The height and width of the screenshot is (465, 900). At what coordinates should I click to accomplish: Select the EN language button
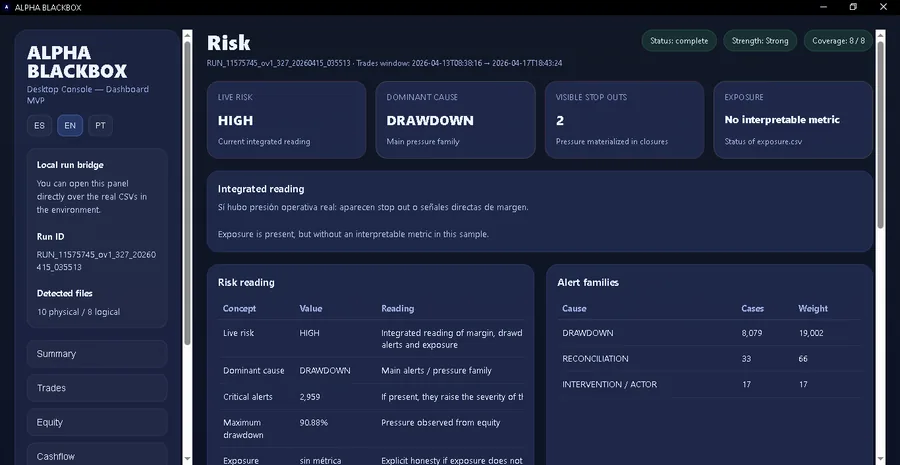pos(70,126)
